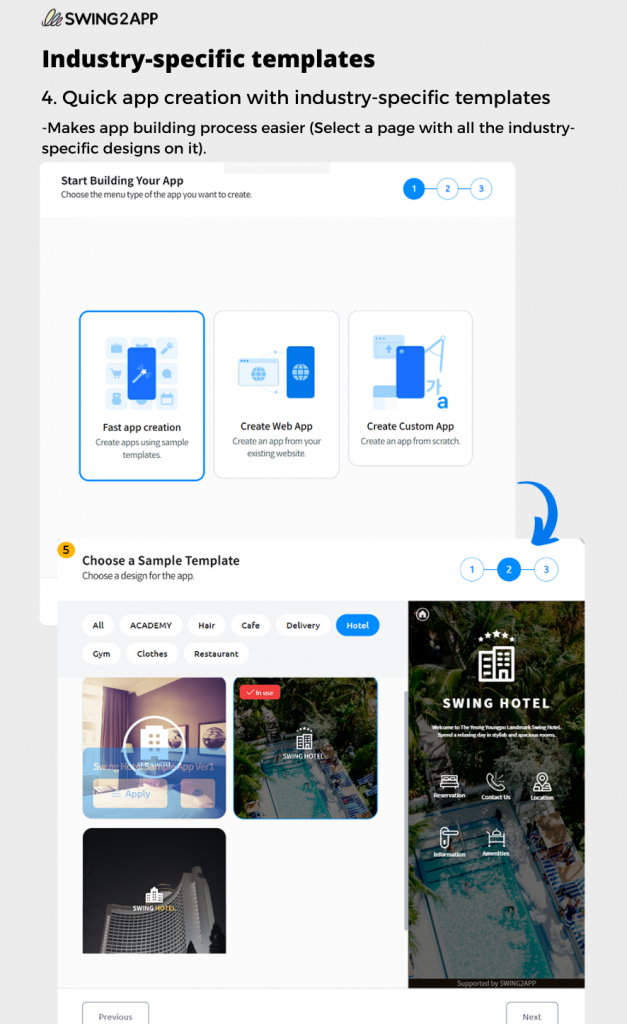Click active step 2 in Sample Template stepper
Screen dimensions: 627x1024
pyautogui.click(x=509, y=569)
